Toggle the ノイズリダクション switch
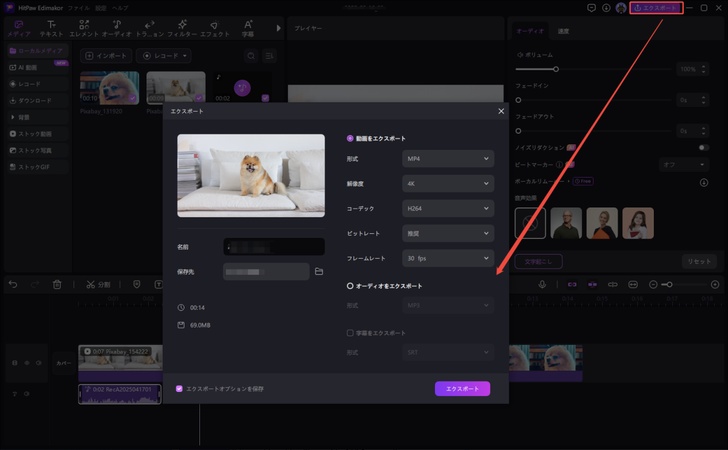This screenshot has width=728, height=450. [x=704, y=148]
